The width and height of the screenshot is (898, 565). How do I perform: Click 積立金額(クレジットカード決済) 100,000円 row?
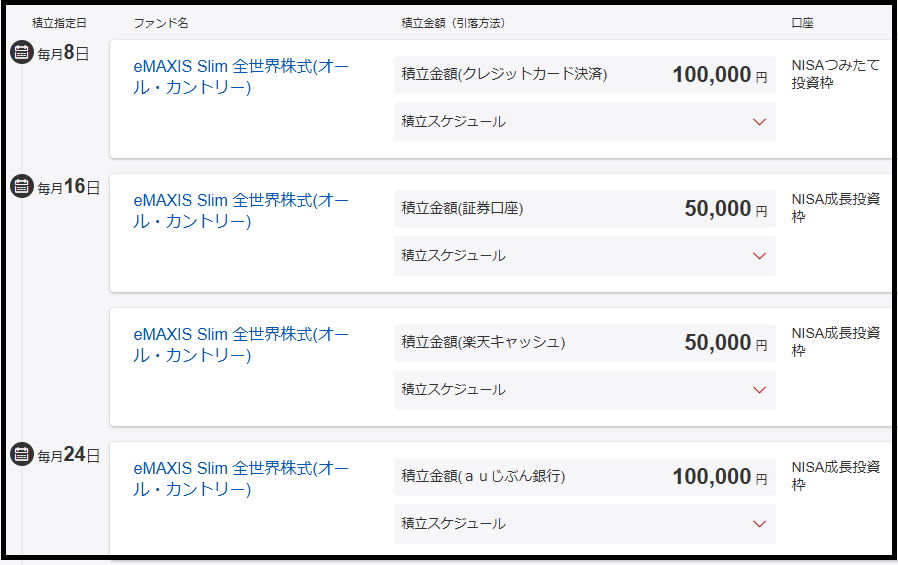point(584,75)
